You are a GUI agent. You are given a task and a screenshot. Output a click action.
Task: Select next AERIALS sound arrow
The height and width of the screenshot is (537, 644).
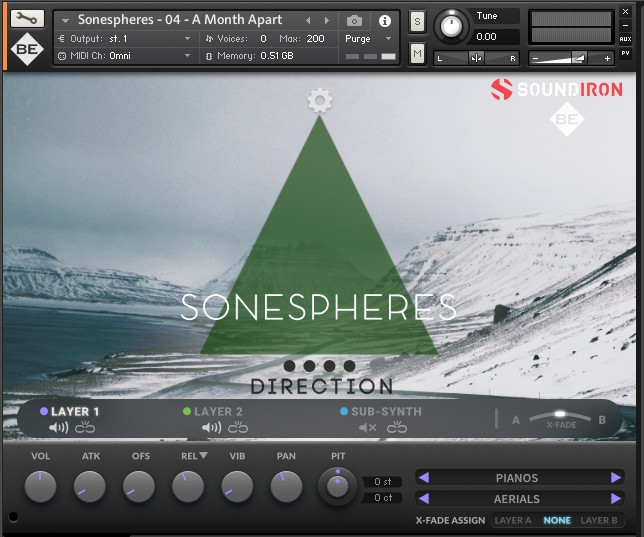coord(616,499)
